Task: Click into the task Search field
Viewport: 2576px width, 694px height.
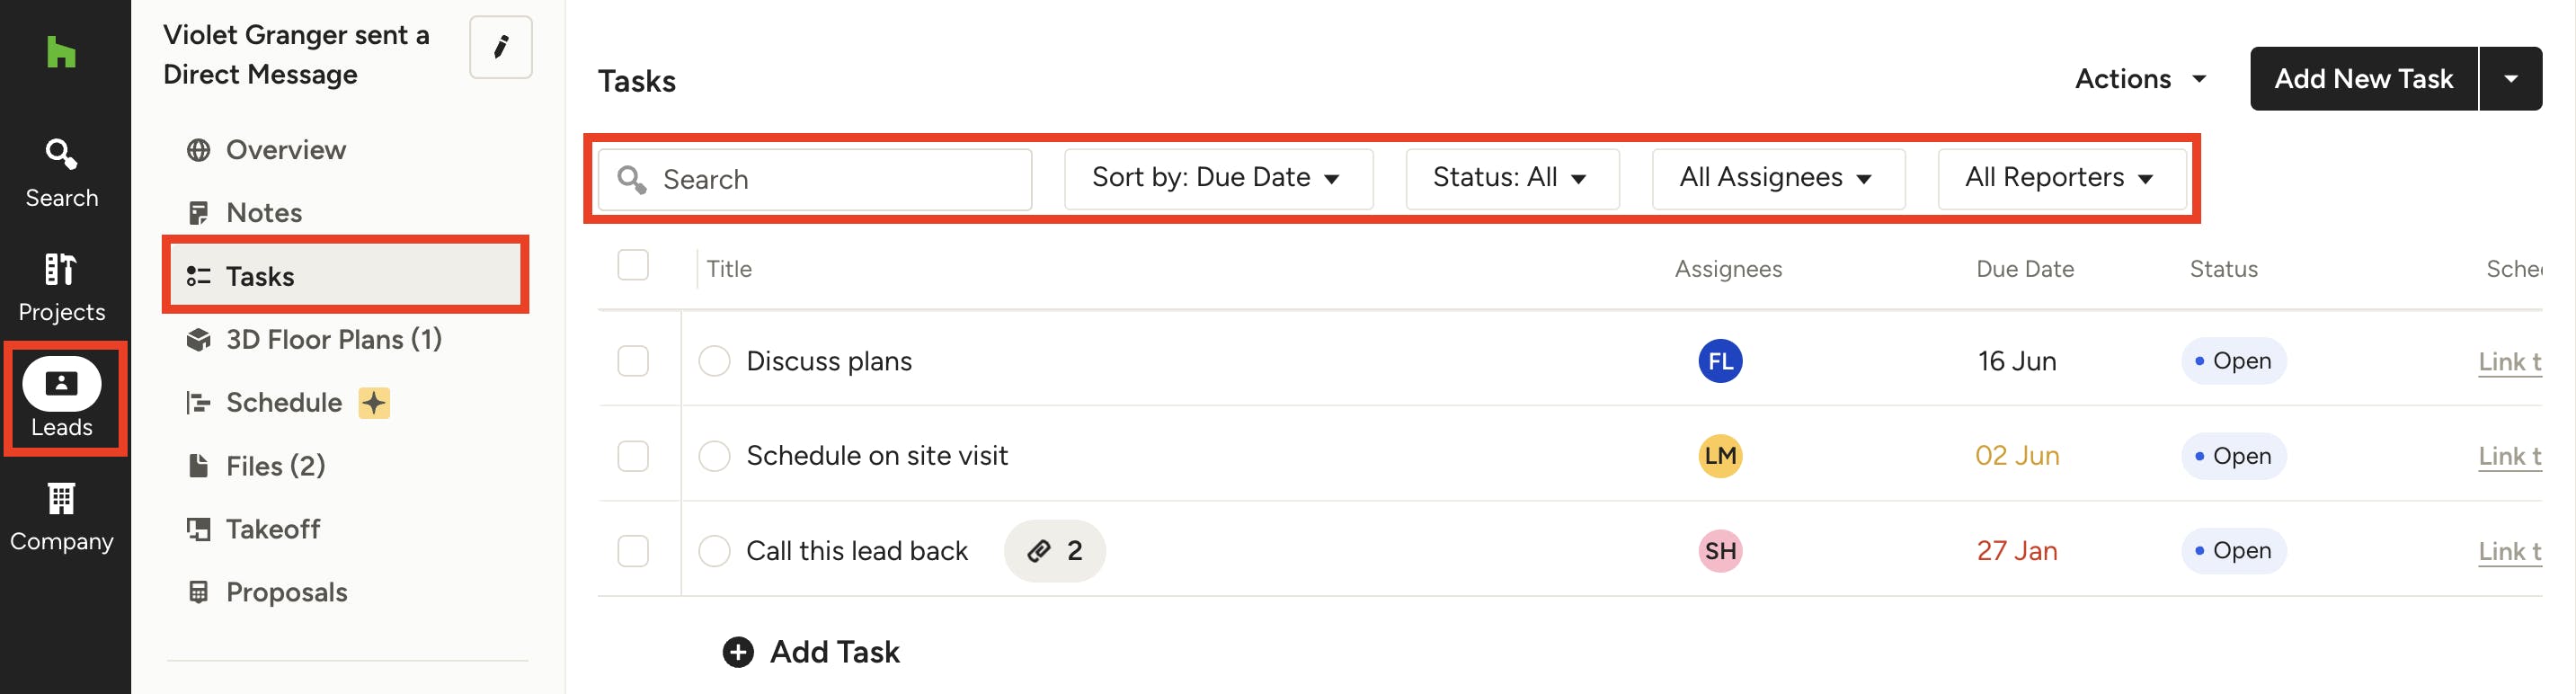Action: [x=830, y=180]
